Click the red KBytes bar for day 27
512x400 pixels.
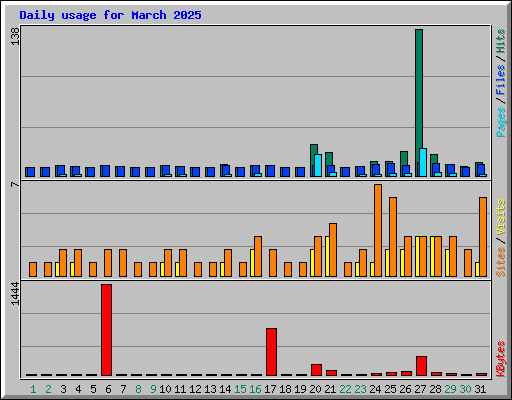click(x=421, y=366)
